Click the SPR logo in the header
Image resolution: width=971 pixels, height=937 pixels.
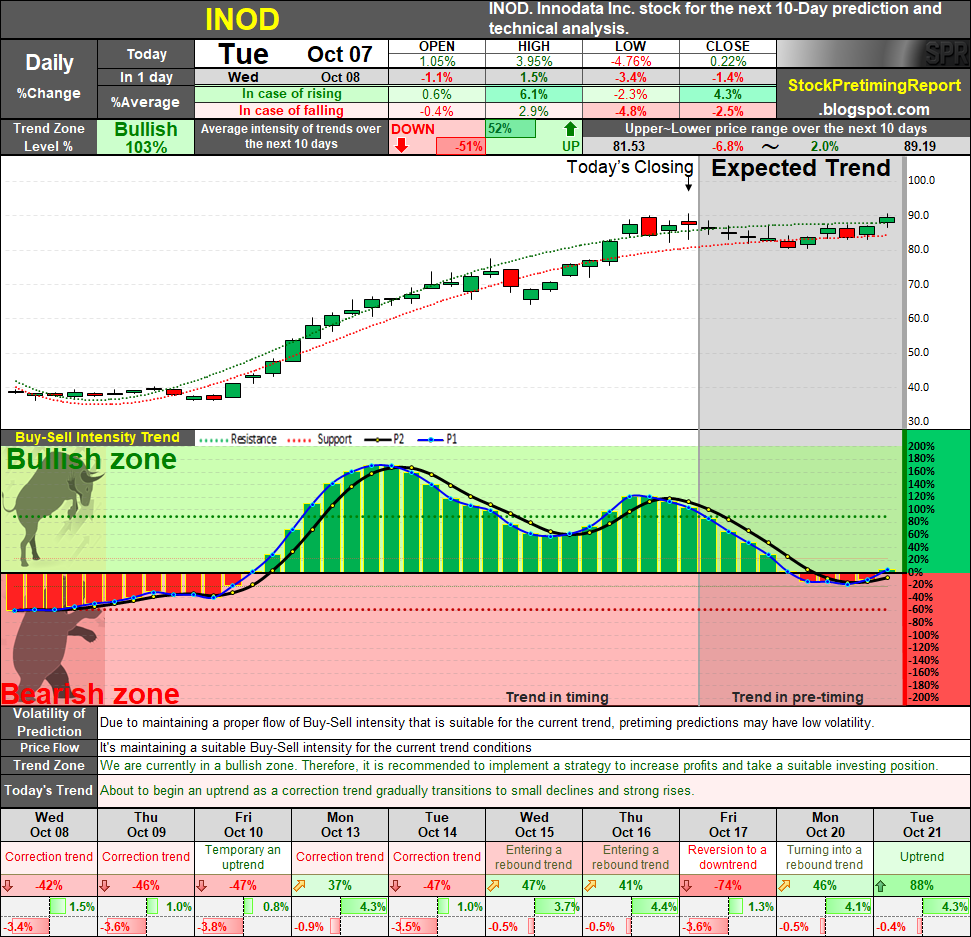click(946, 54)
